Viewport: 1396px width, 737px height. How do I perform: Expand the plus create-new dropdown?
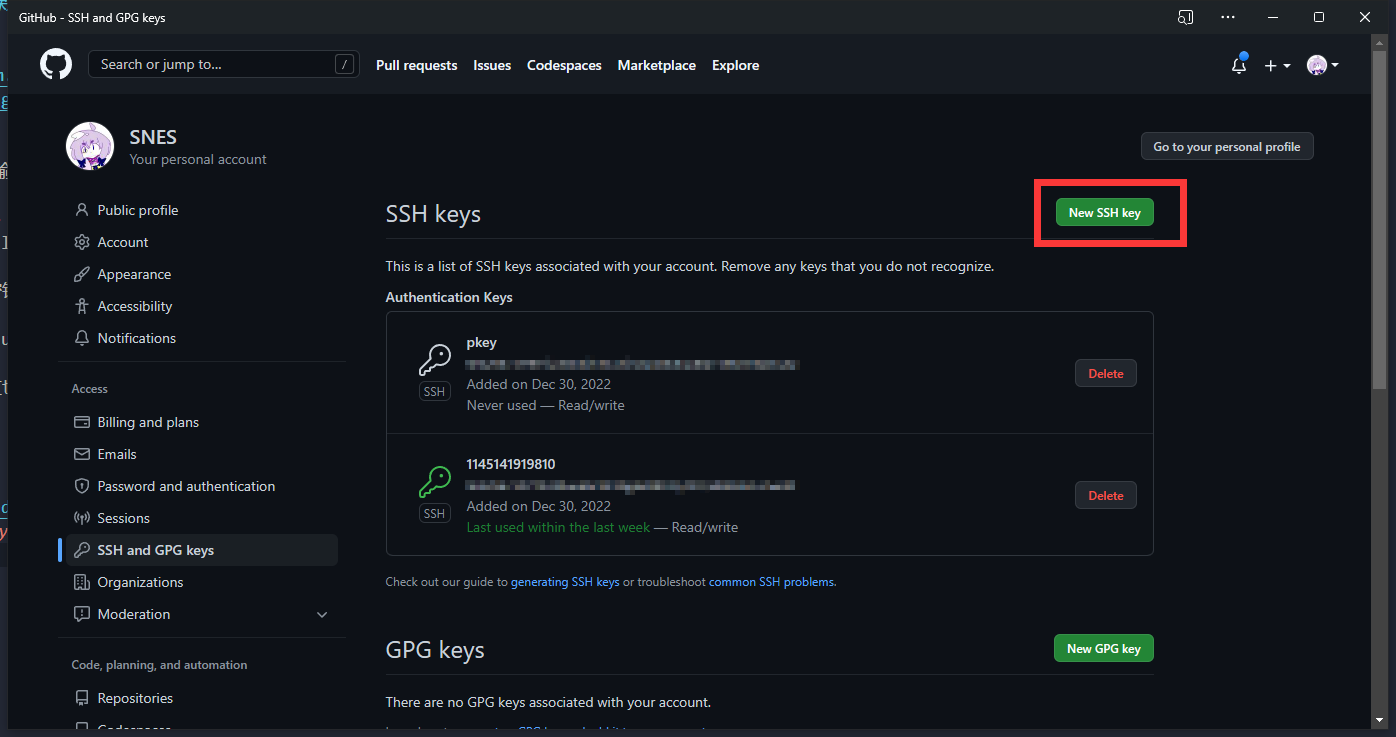coord(1277,65)
